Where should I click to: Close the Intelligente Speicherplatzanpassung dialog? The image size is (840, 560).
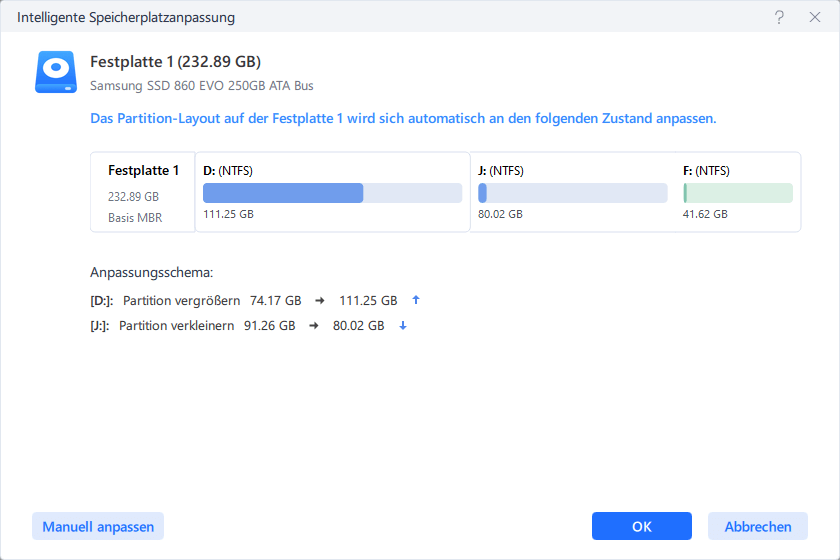point(815,17)
